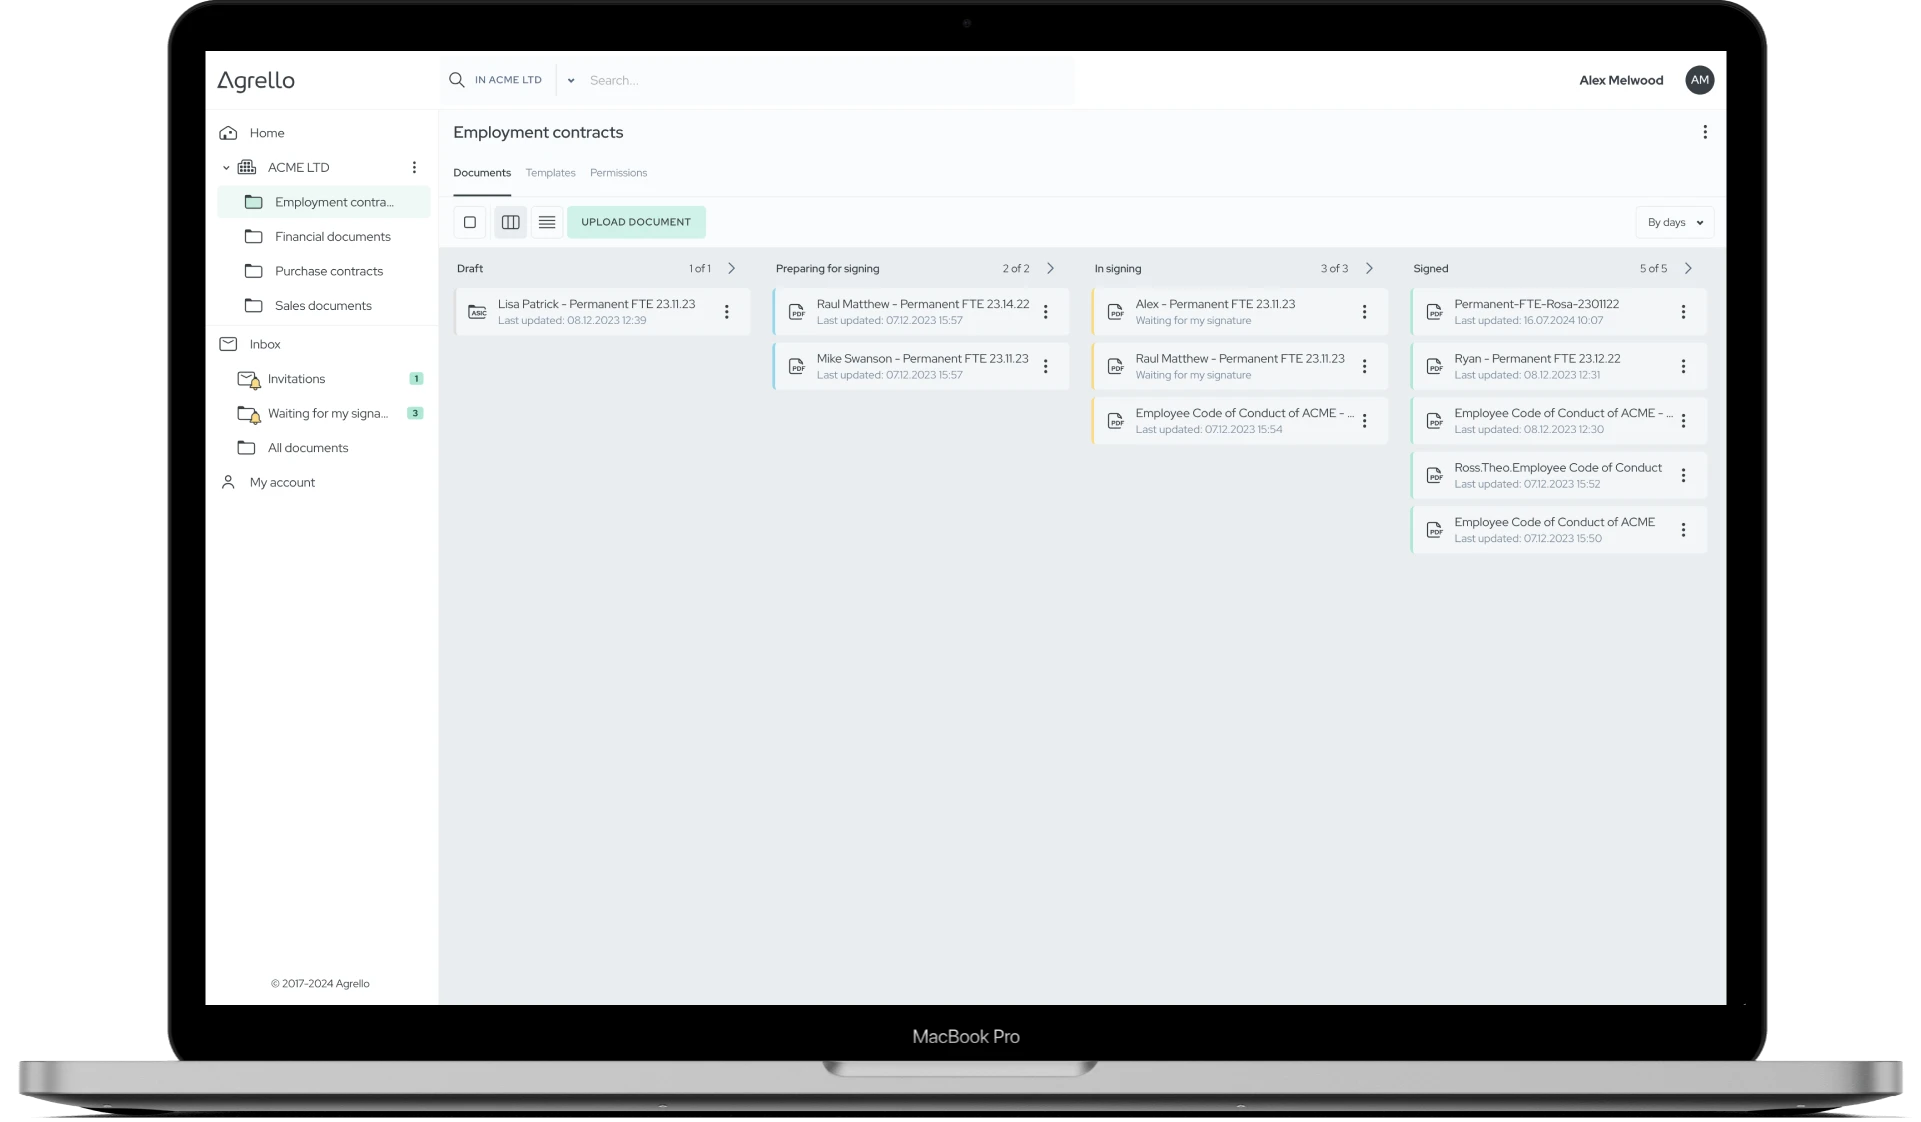
Task: Open options menu for Lisa Patrick draft contract
Action: (727, 312)
